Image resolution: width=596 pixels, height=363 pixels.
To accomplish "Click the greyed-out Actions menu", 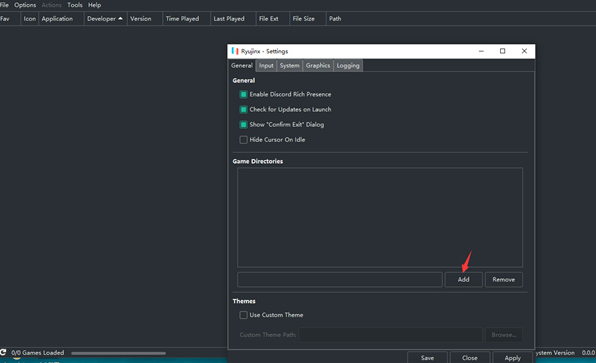I will coord(51,5).
